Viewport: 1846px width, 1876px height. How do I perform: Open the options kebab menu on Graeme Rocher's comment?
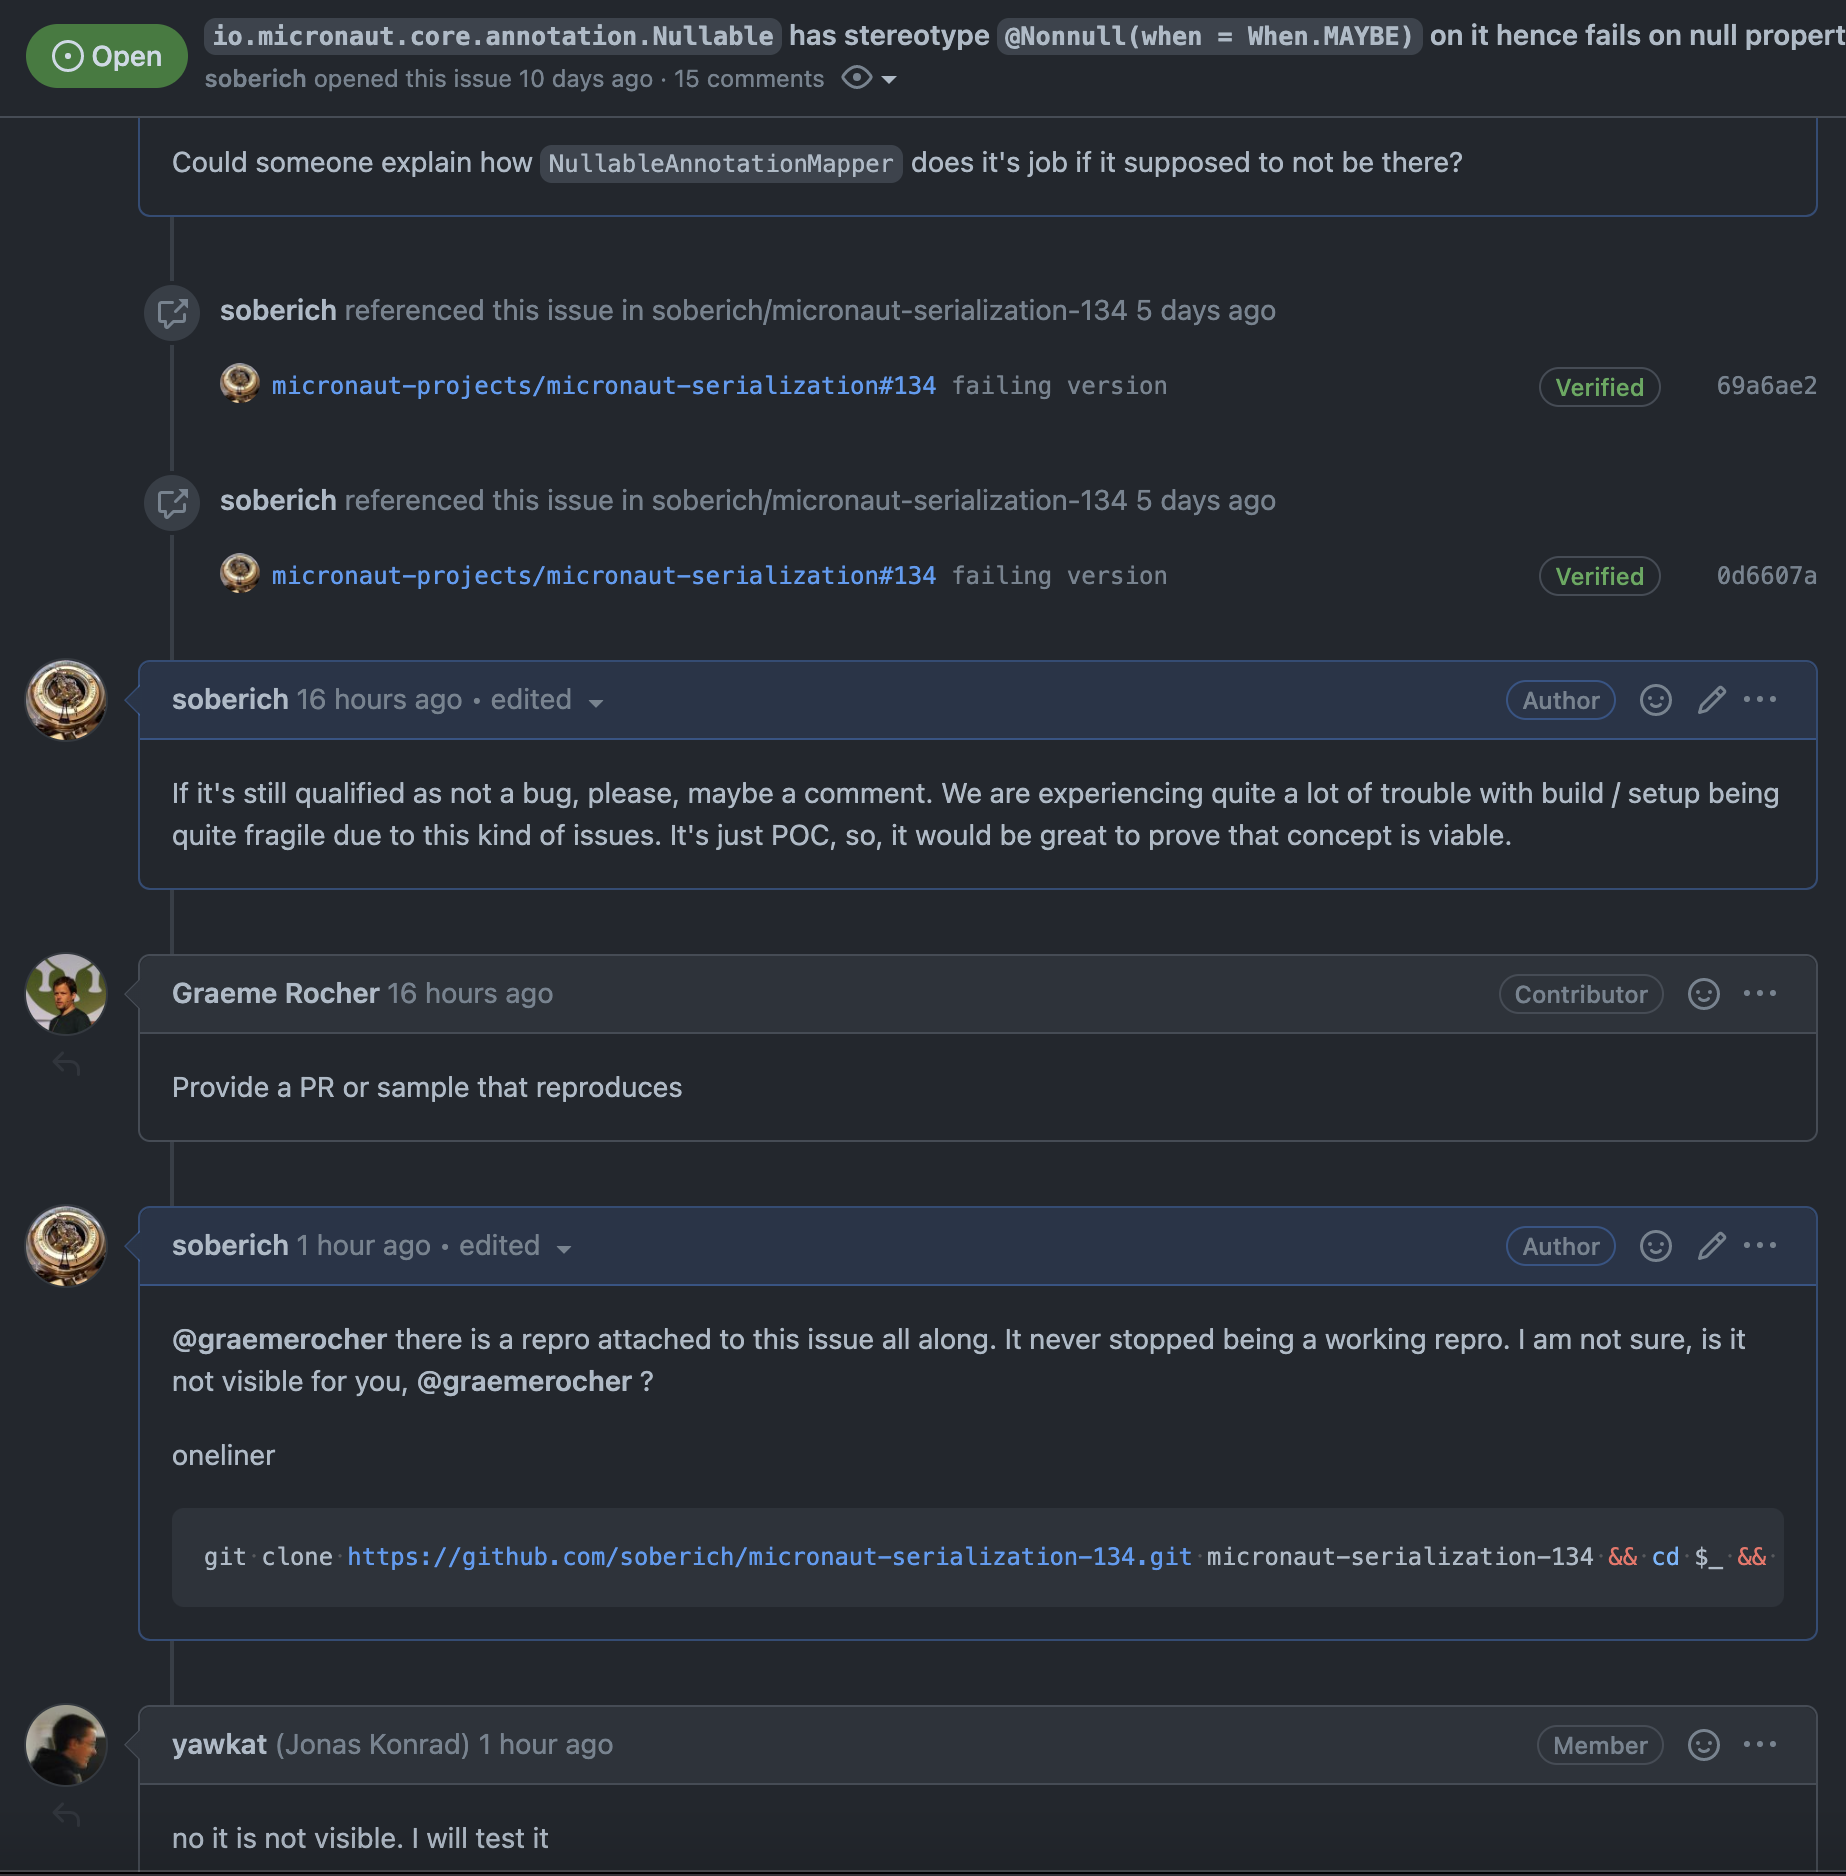click(1760, 993)
